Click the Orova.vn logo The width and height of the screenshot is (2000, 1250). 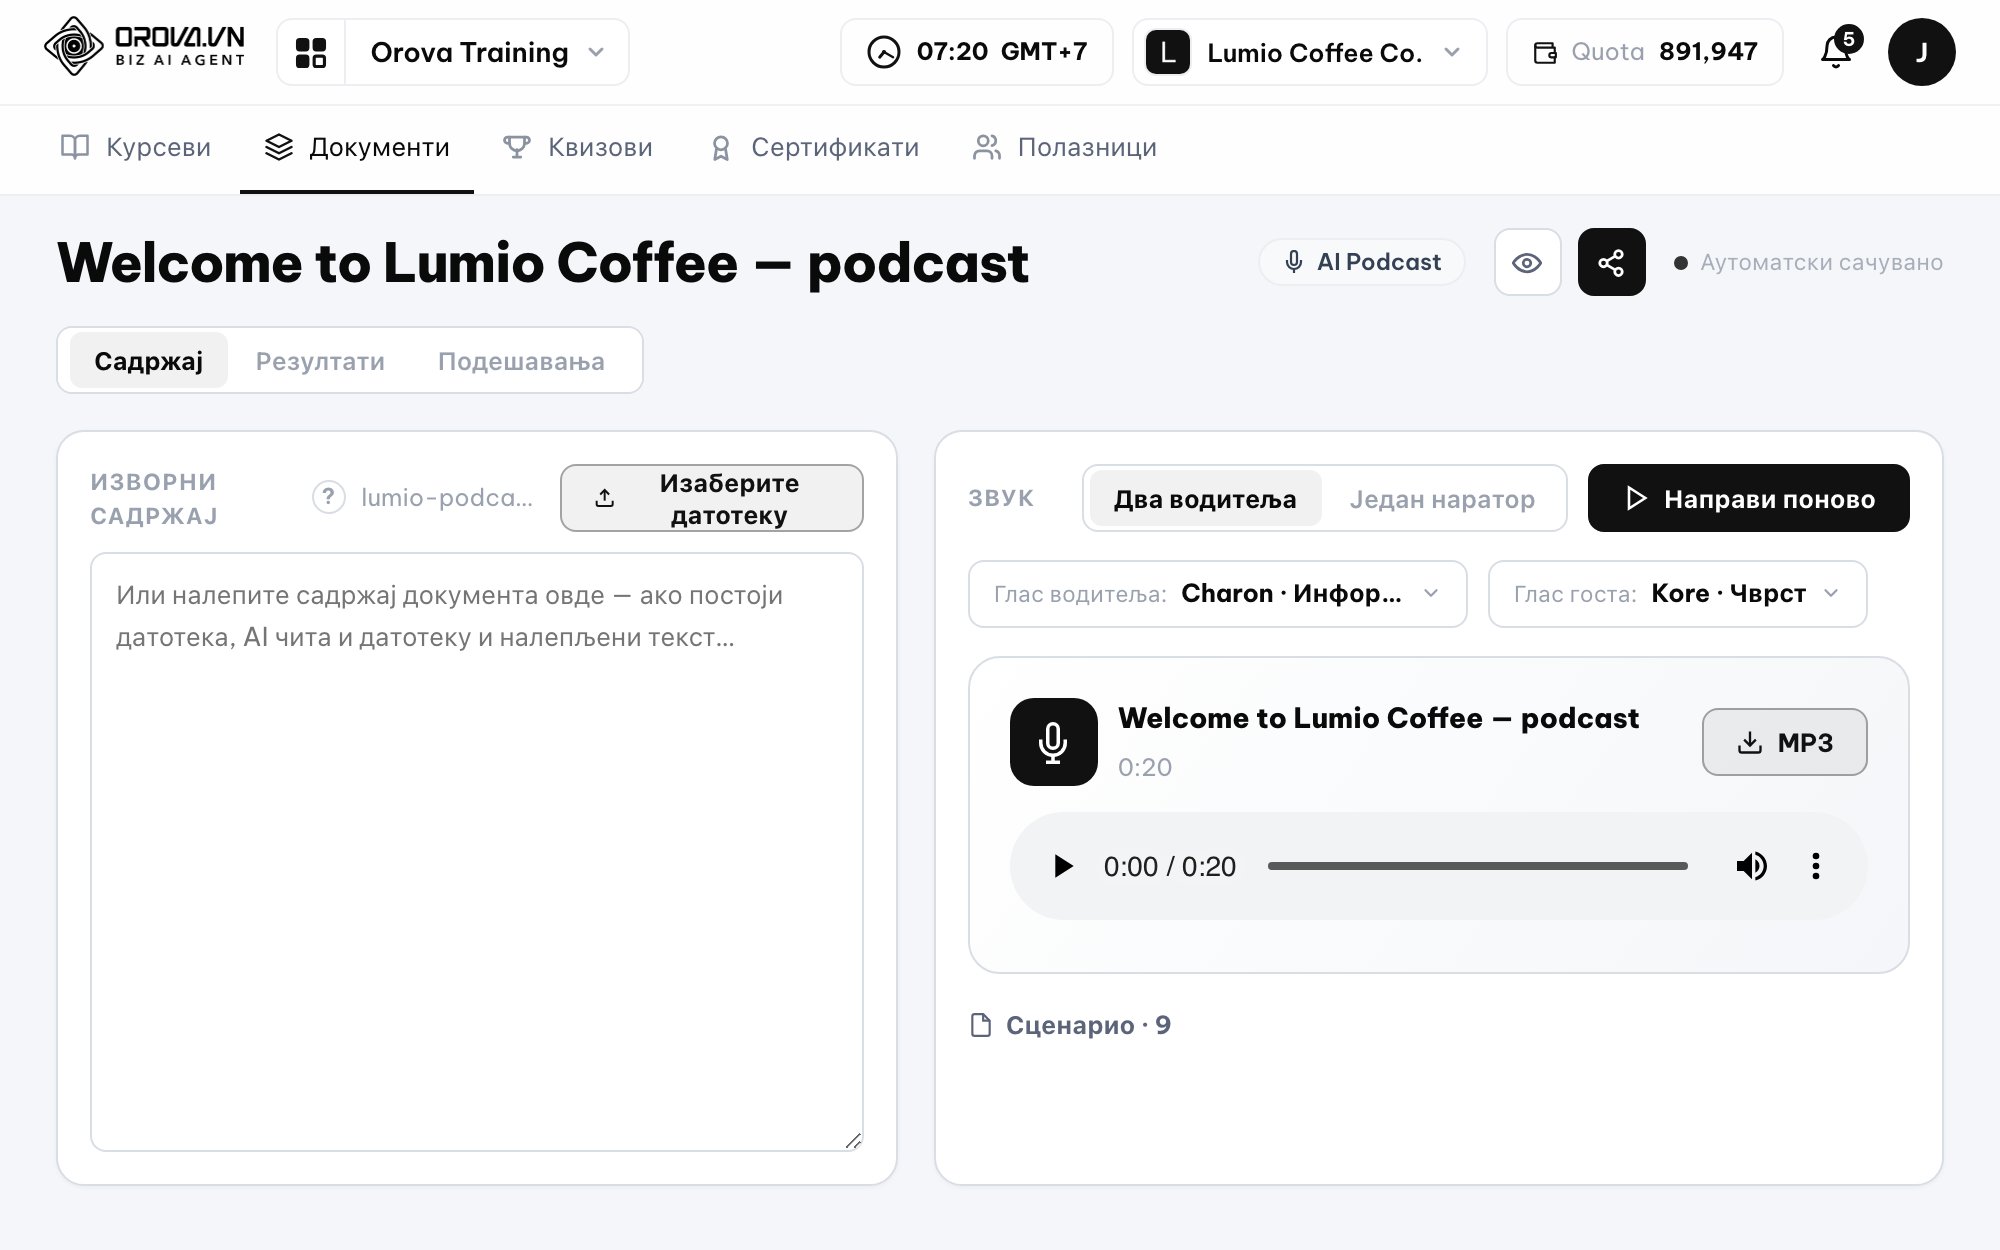[x=145, y=47]
